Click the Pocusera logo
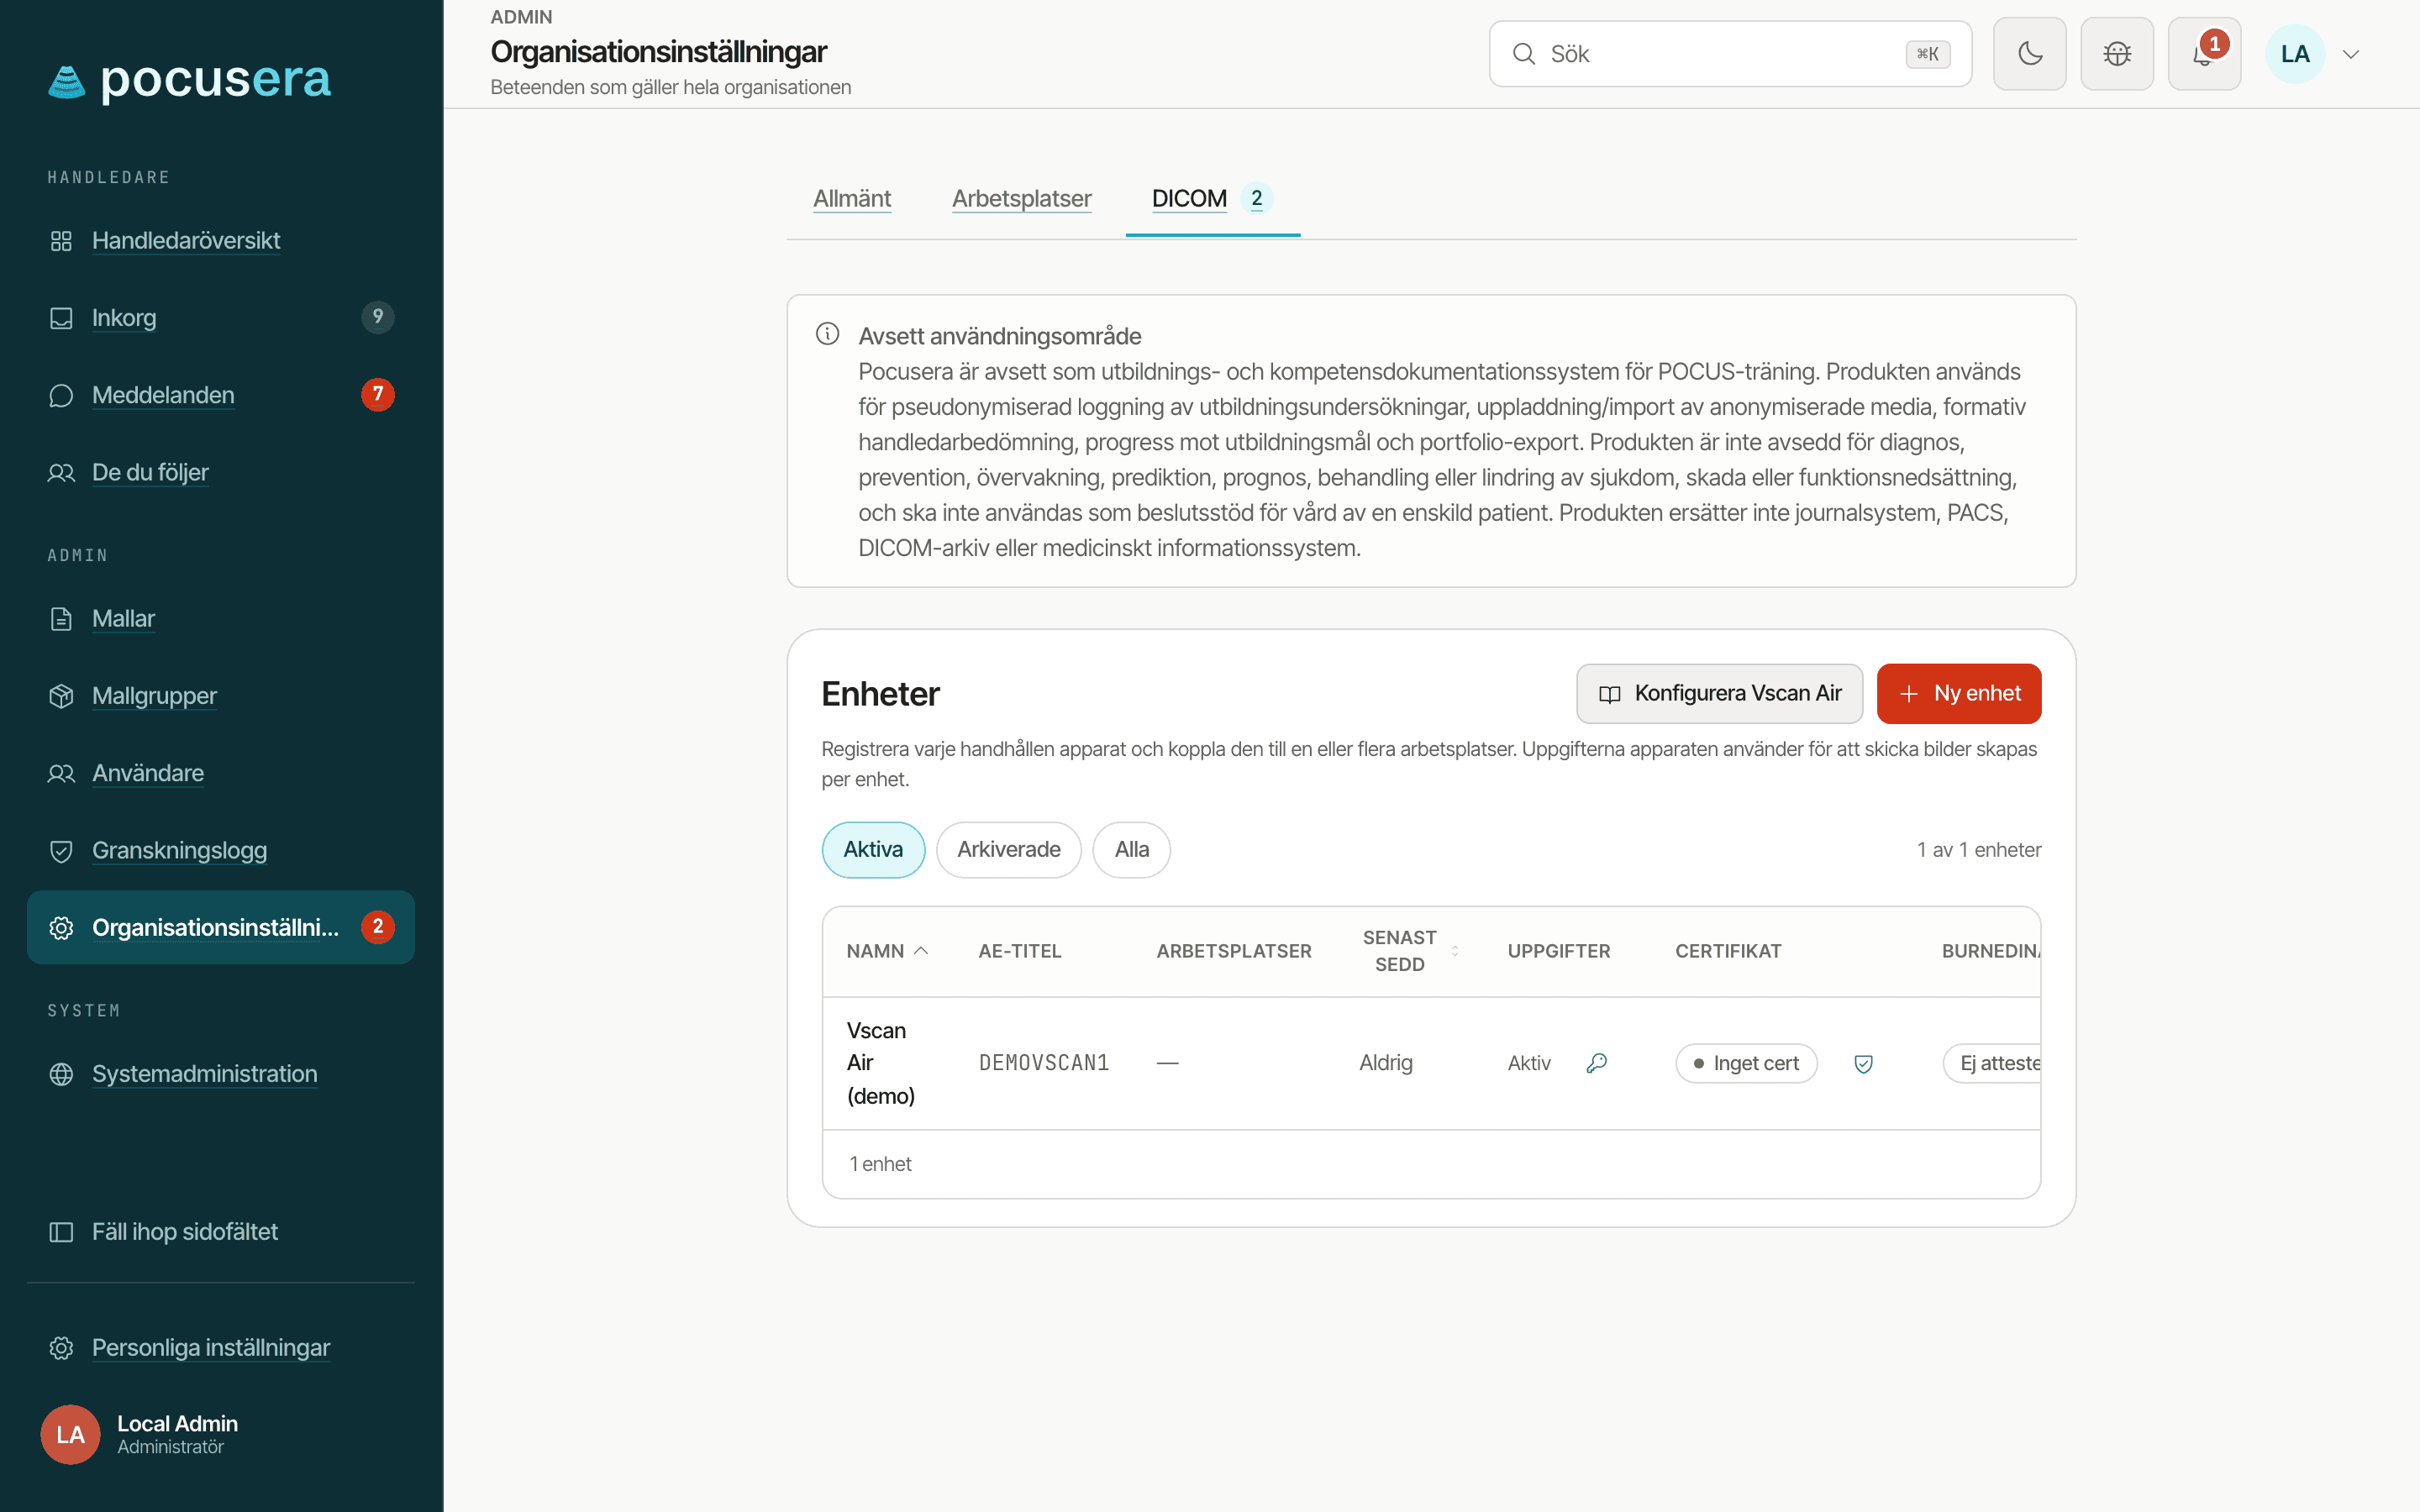 189,80
